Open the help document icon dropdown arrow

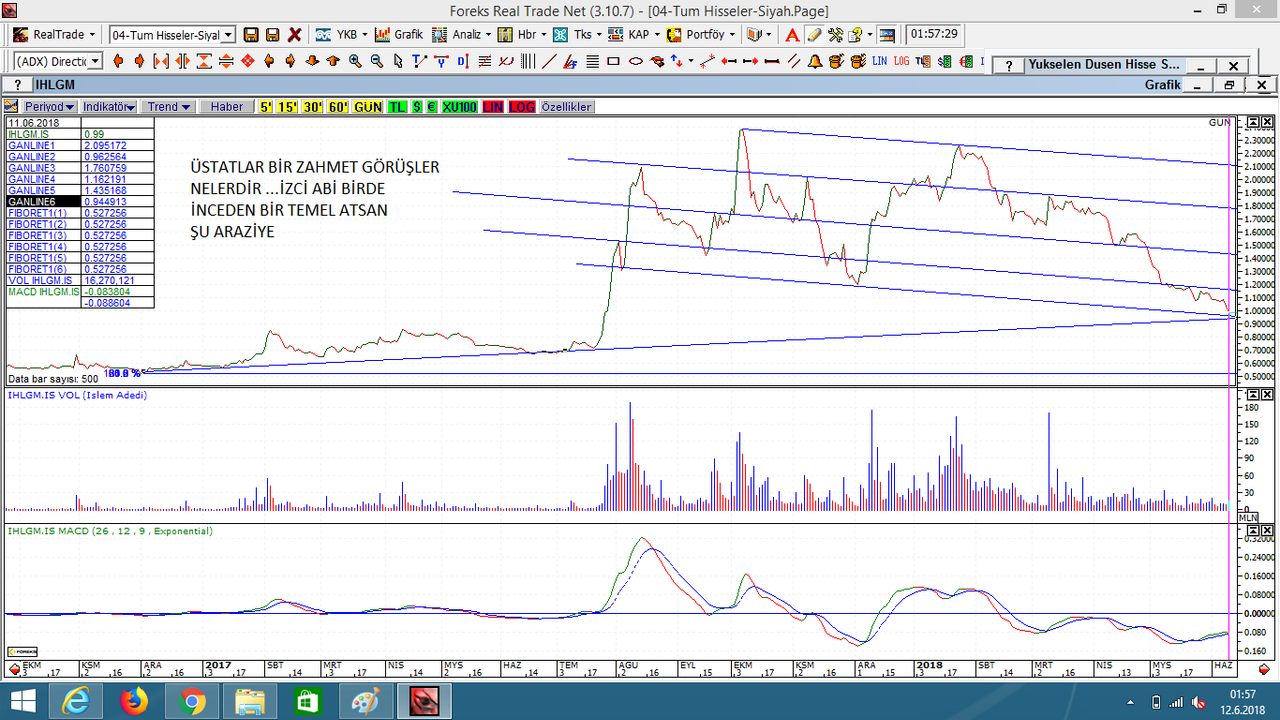pyautogui.click(x=870, y=35)
